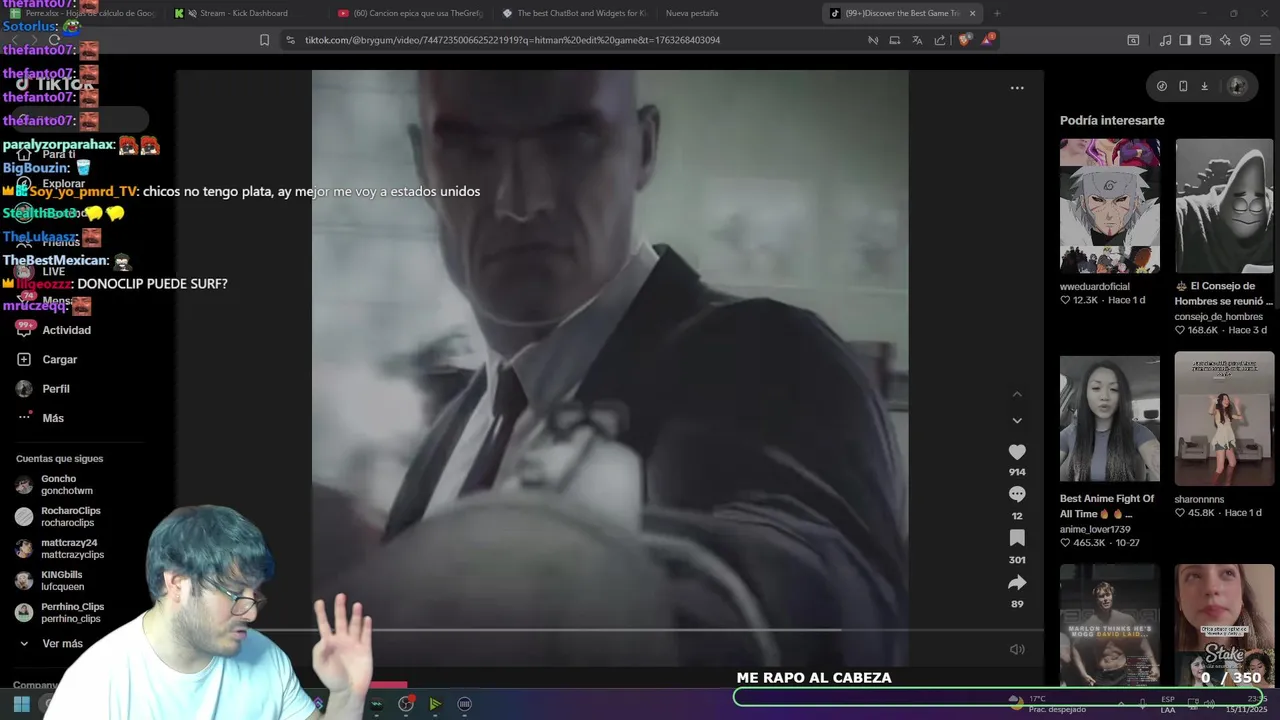Open the three-dot more options on video

tap(1017, 88)
